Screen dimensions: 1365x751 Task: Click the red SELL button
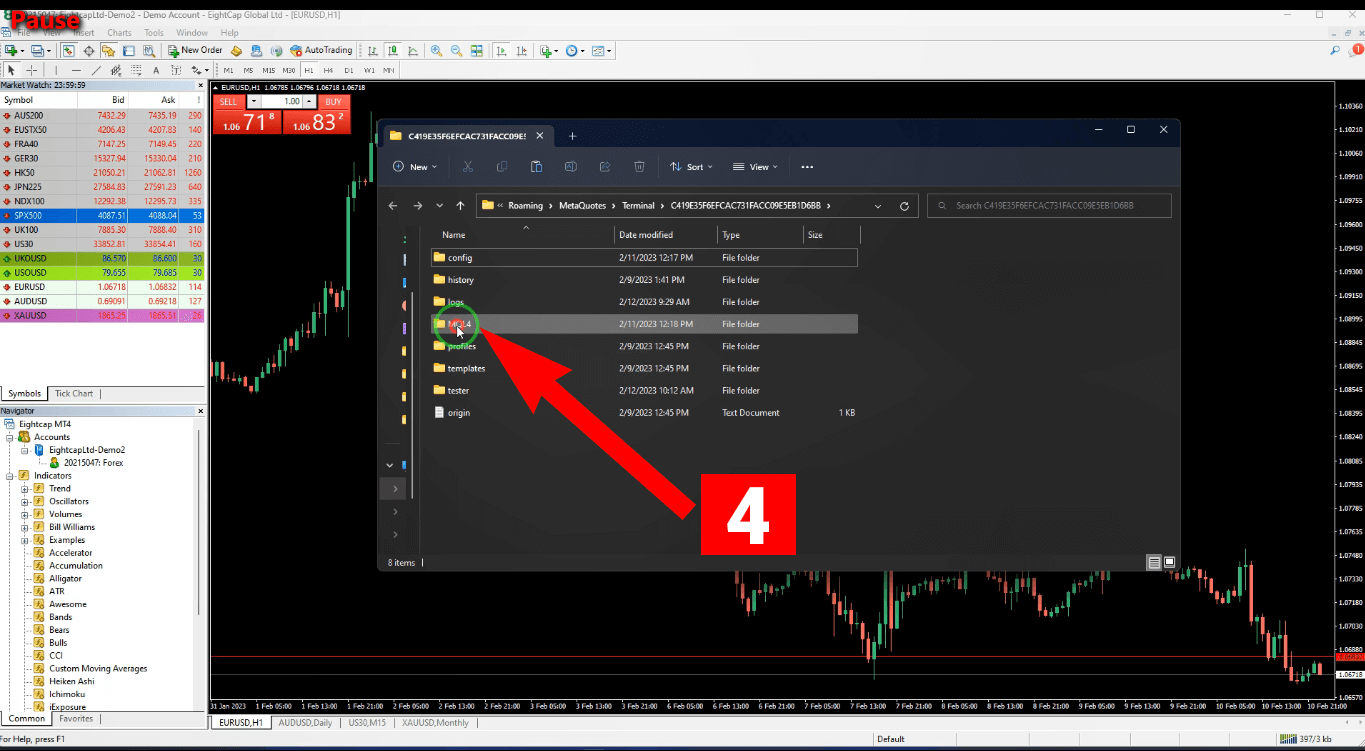(x=229, y=102)
